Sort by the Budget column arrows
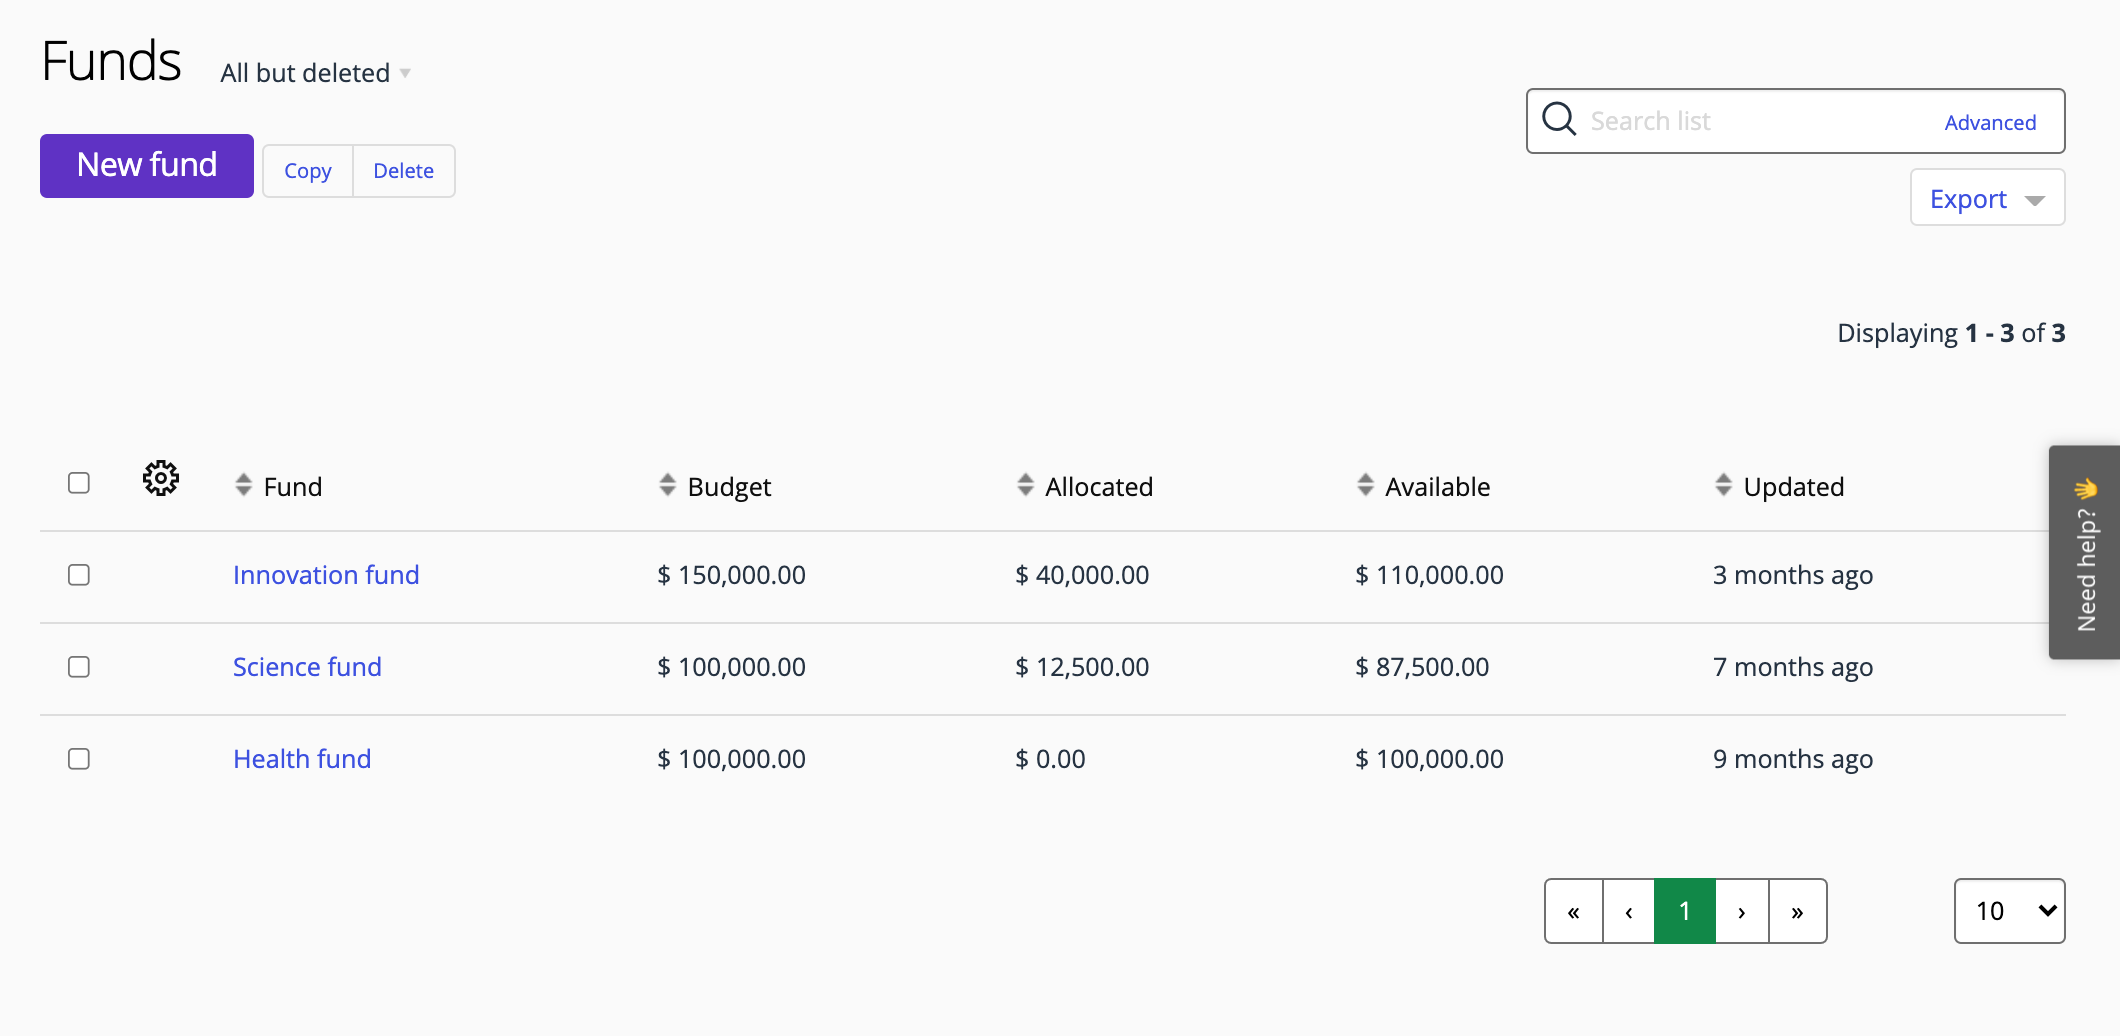This screenshot has width=2120, height=1036. pos(667,485)
